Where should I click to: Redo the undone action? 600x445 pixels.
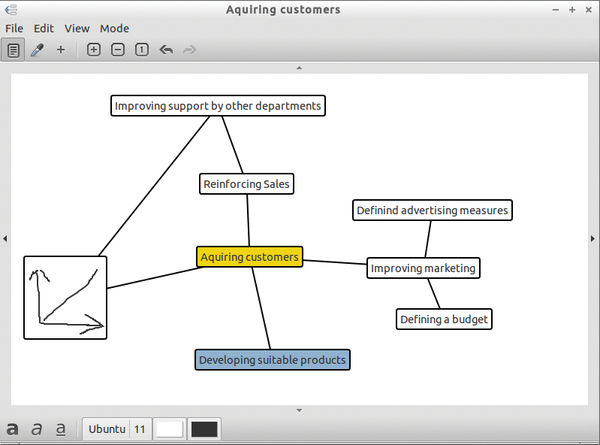coord(190,50)
